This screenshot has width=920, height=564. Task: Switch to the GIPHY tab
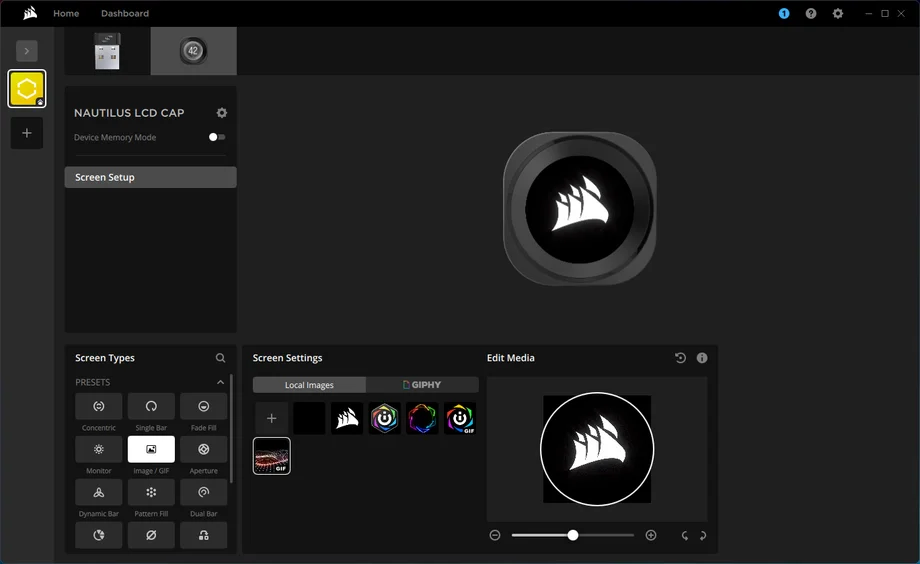coord(422,385)
